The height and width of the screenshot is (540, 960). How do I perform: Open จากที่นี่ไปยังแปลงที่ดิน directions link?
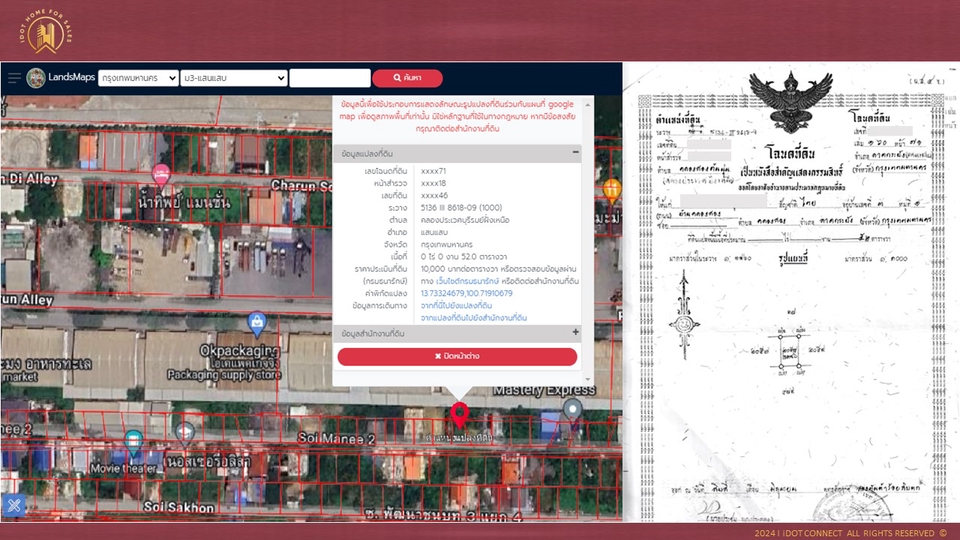coord(456,306)
